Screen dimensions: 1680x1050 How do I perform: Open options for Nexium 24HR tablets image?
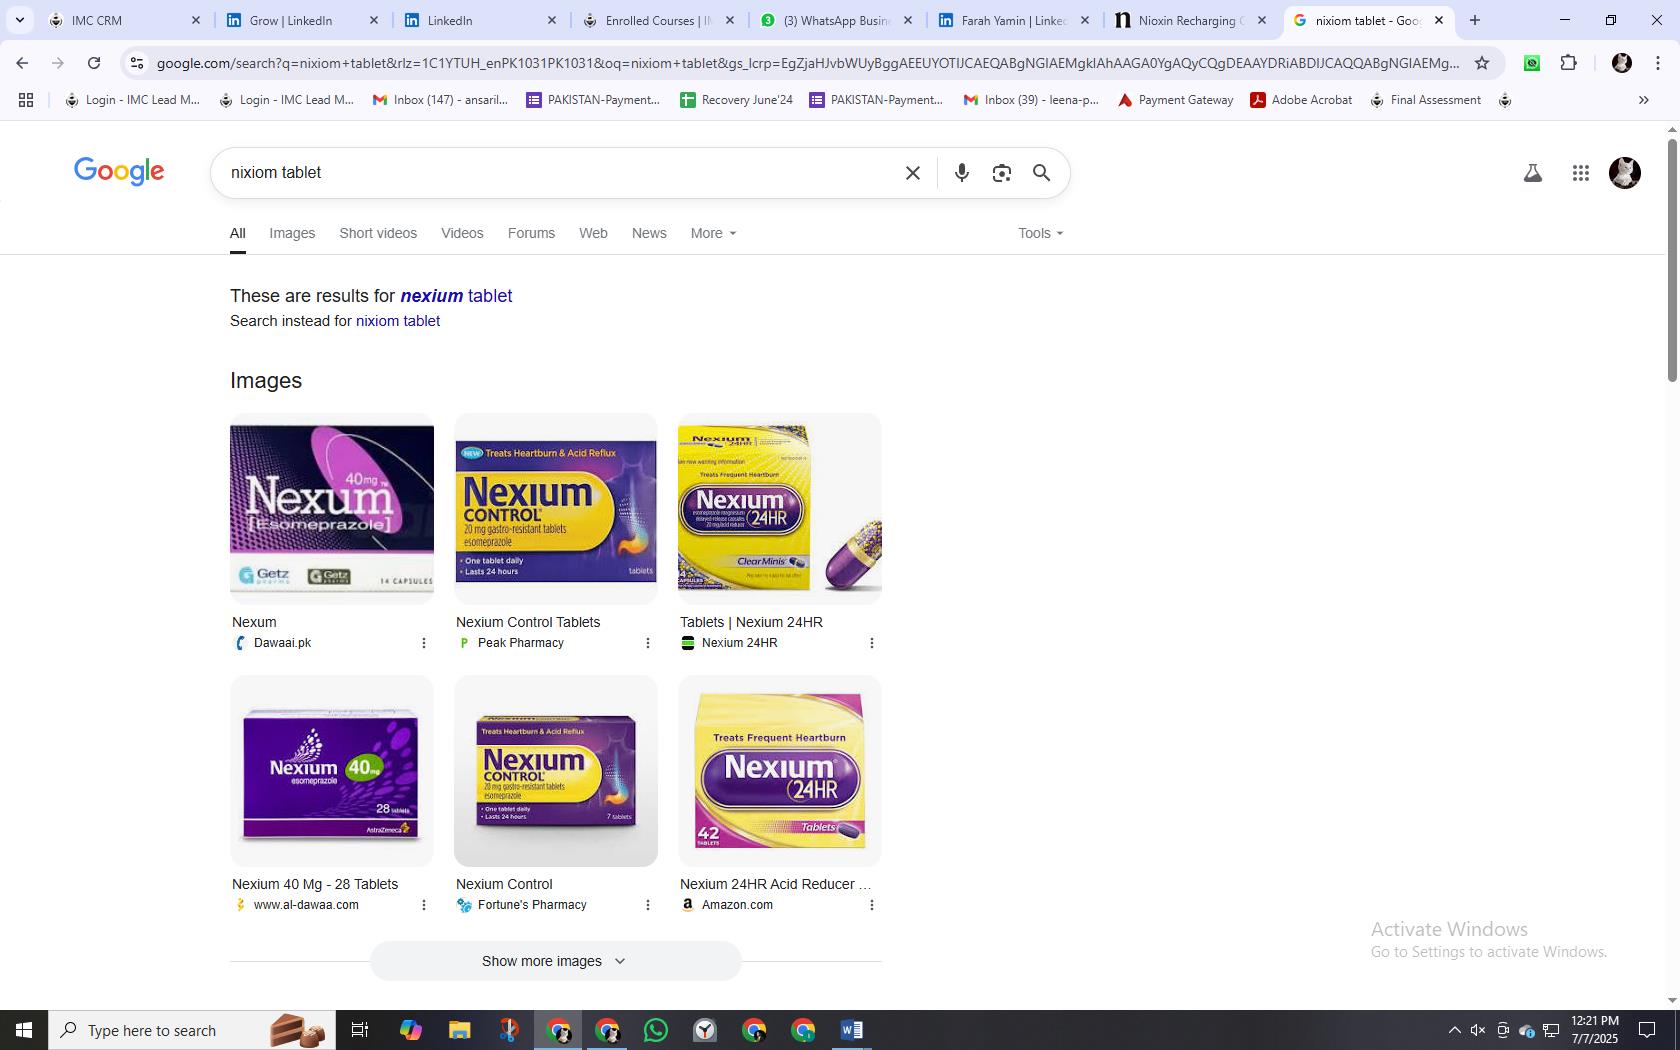coord(871,643)
